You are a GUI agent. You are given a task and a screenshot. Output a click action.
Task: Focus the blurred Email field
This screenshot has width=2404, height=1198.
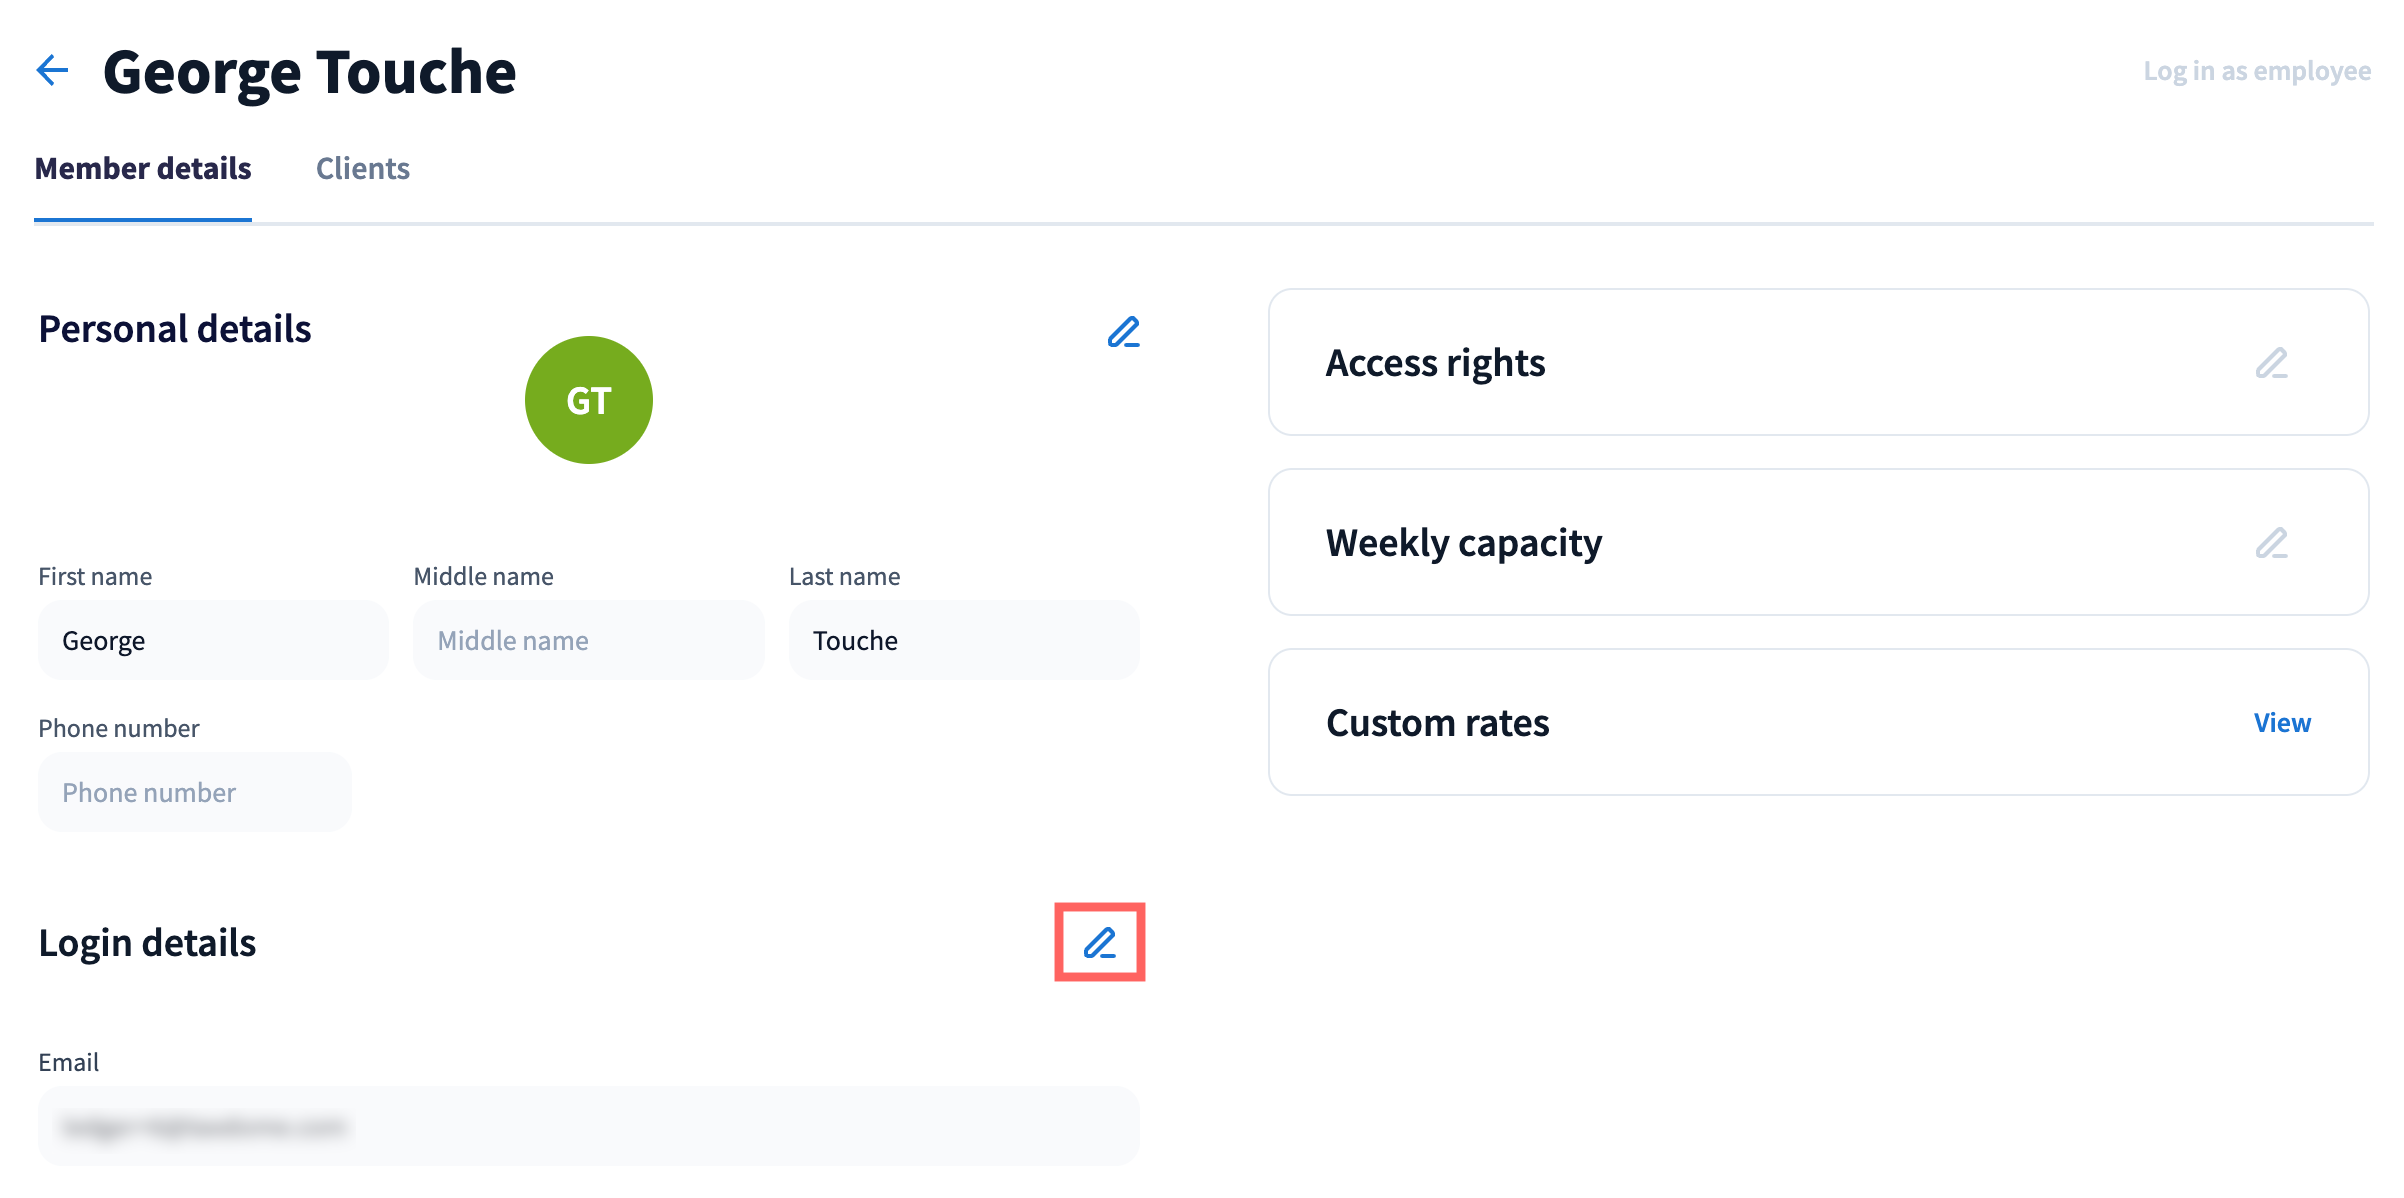589,1127
